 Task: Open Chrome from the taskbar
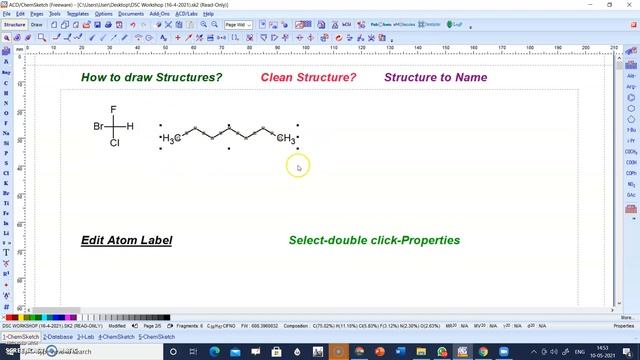[x=483, y=351]
